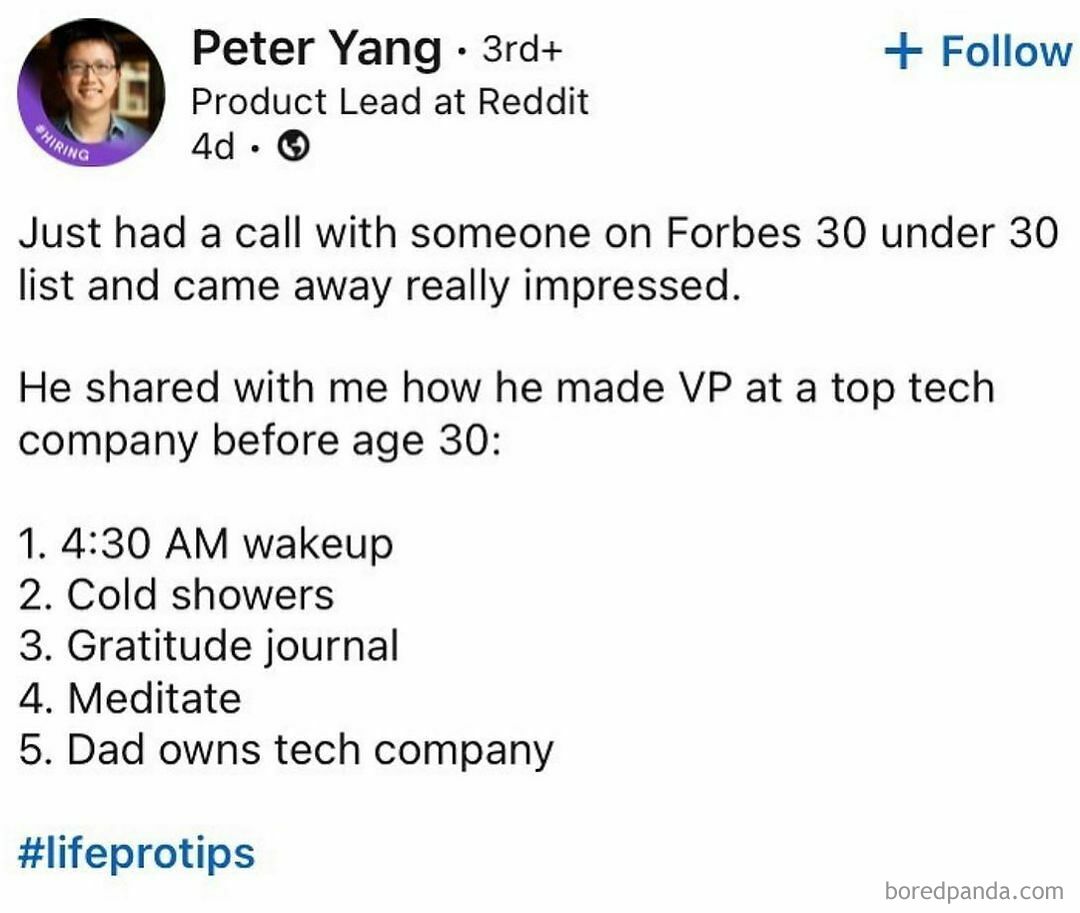
Task: Select list item Gratitude journal
Action: (209, 646)
